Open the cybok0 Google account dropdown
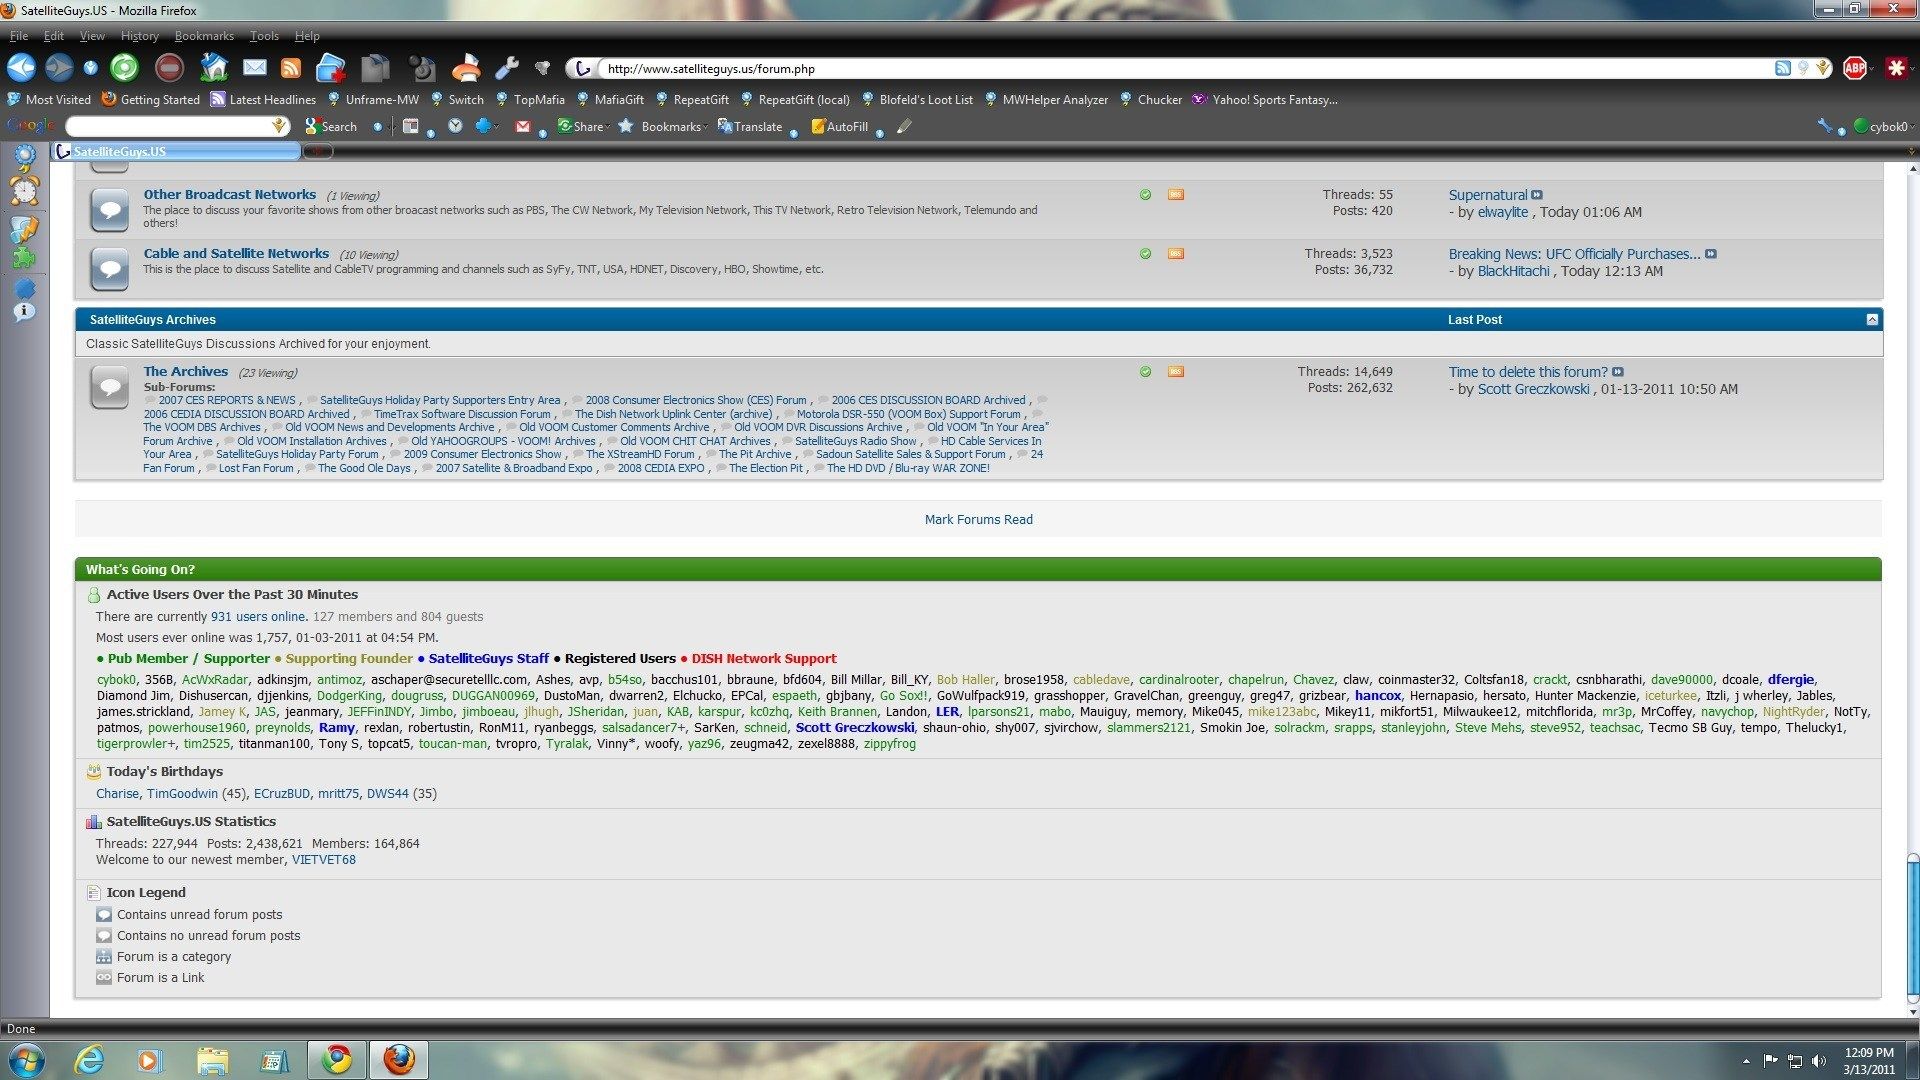This screenshot has width=1920, height=1080. click(x=1884, y=126)
